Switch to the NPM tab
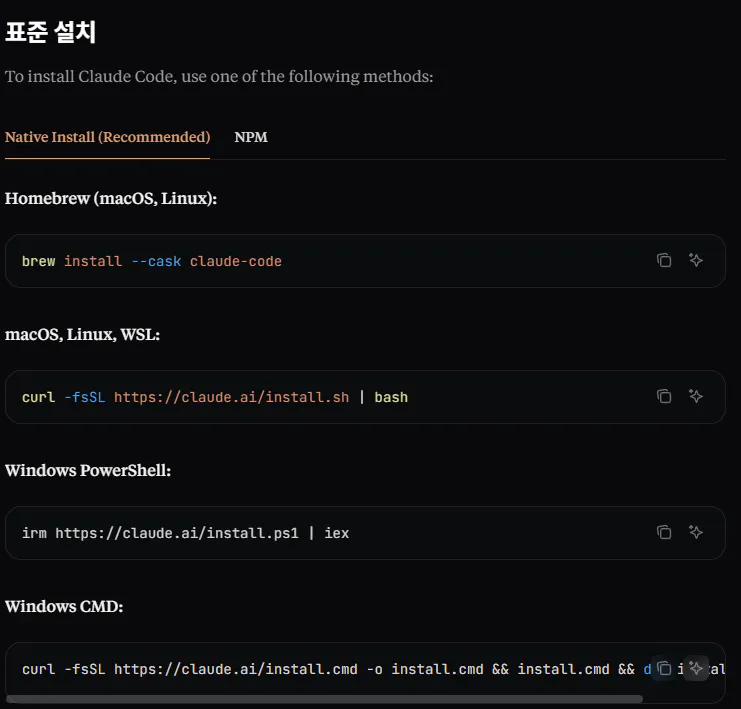741x709 pixels. coord(251,137)
